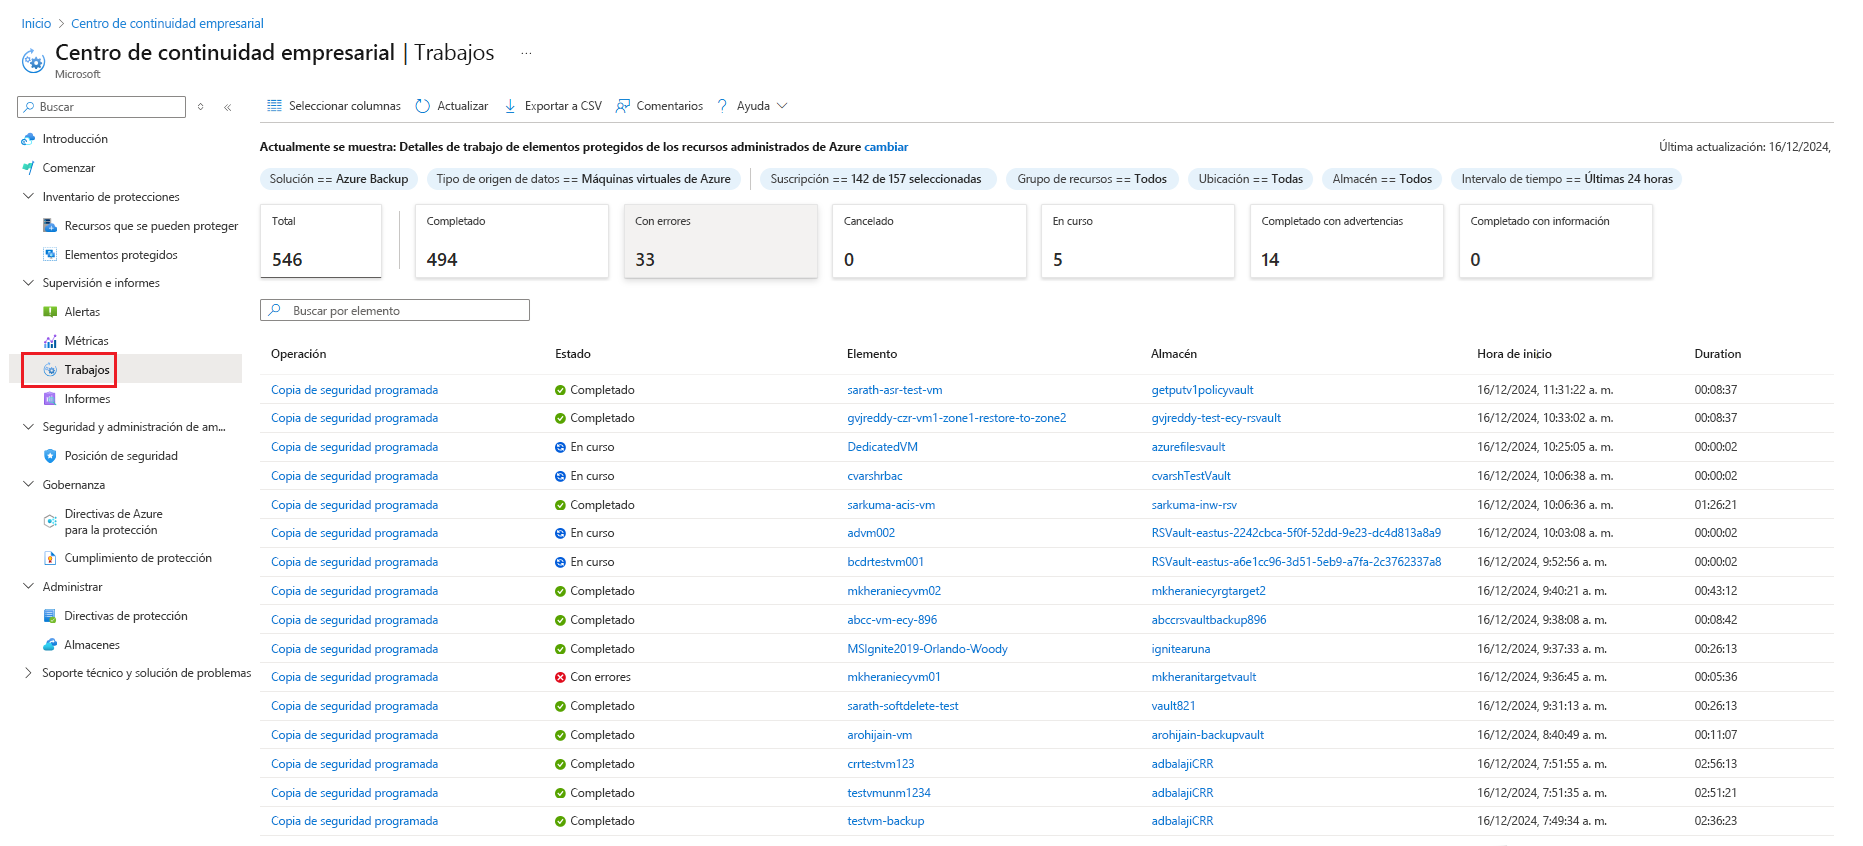Open Cumplimiento de protección
The height and width of the screenshot is (846, 1863).
pos(138,558)
